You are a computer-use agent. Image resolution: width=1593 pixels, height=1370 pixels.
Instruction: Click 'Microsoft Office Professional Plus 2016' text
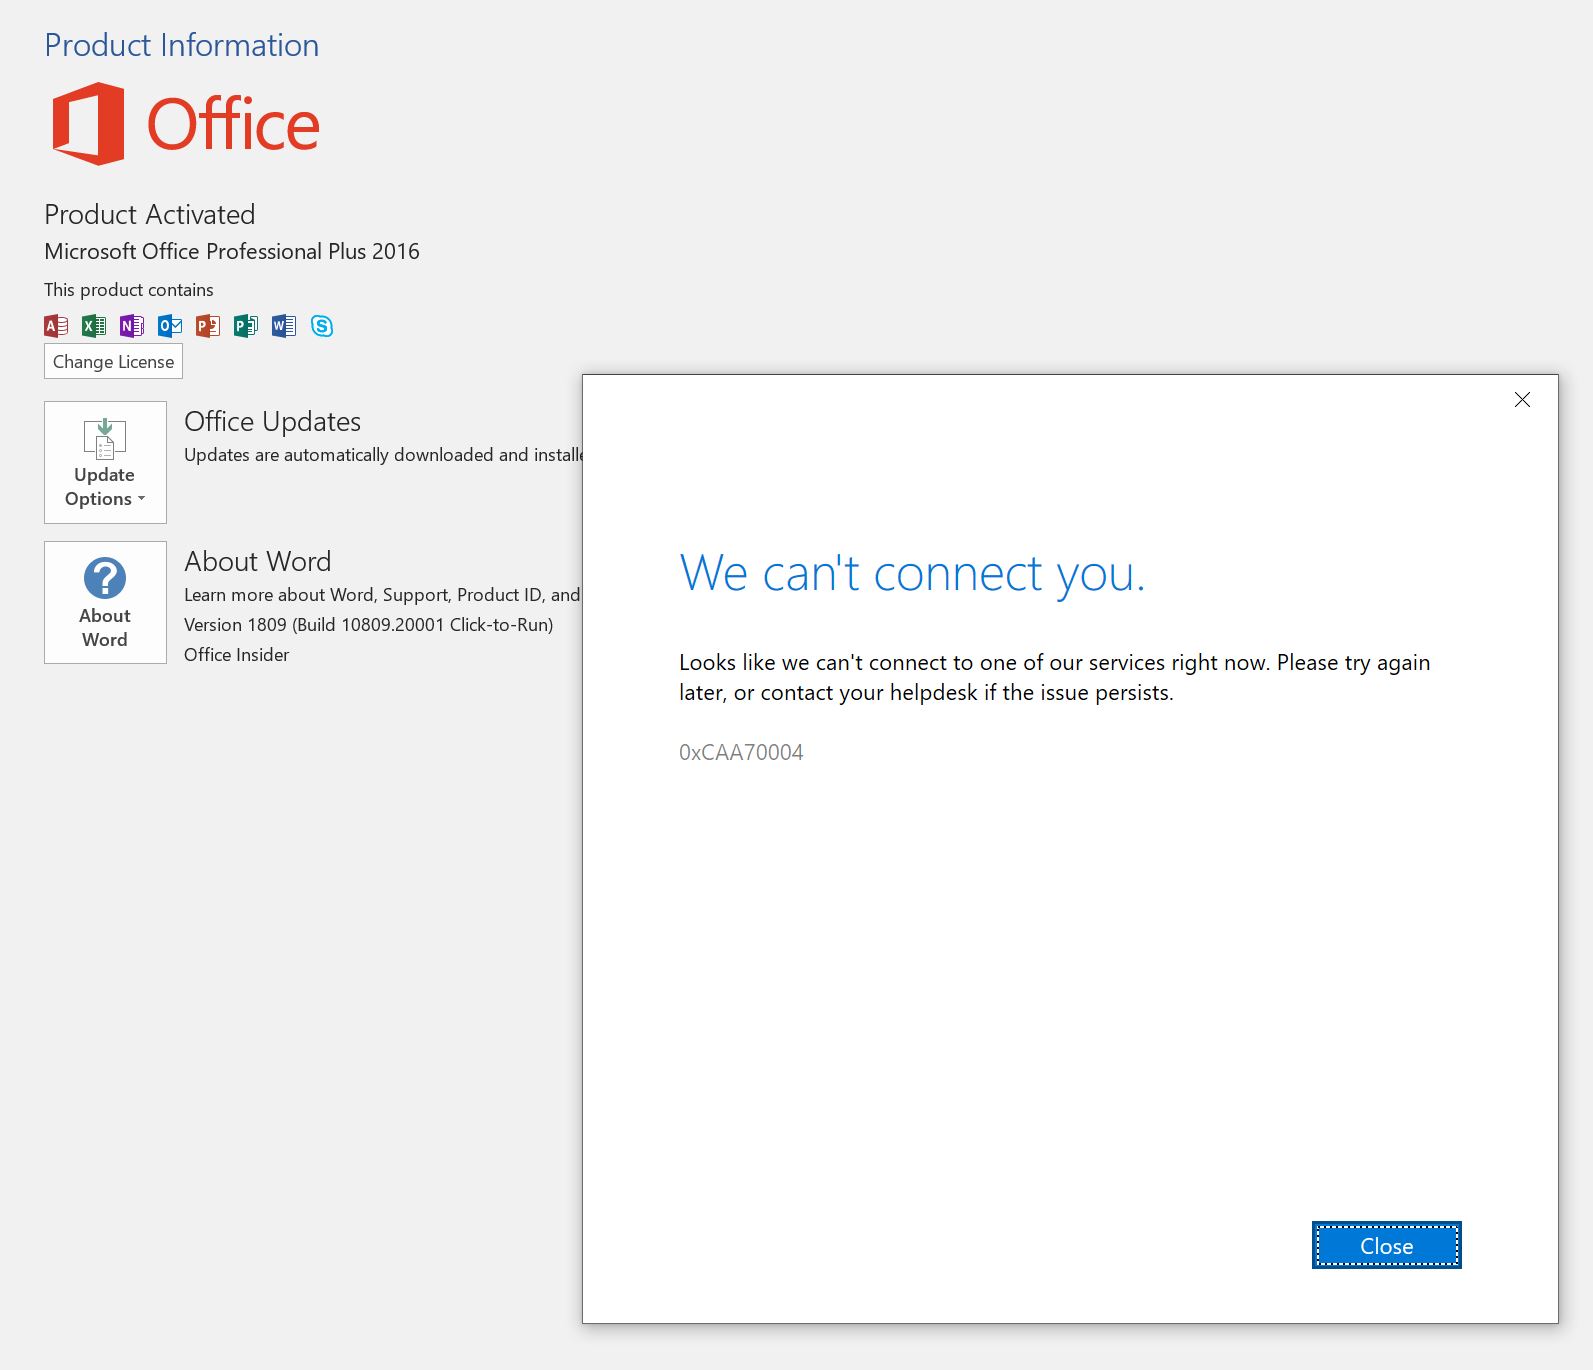pyautogui.click(x=232, y=251)
